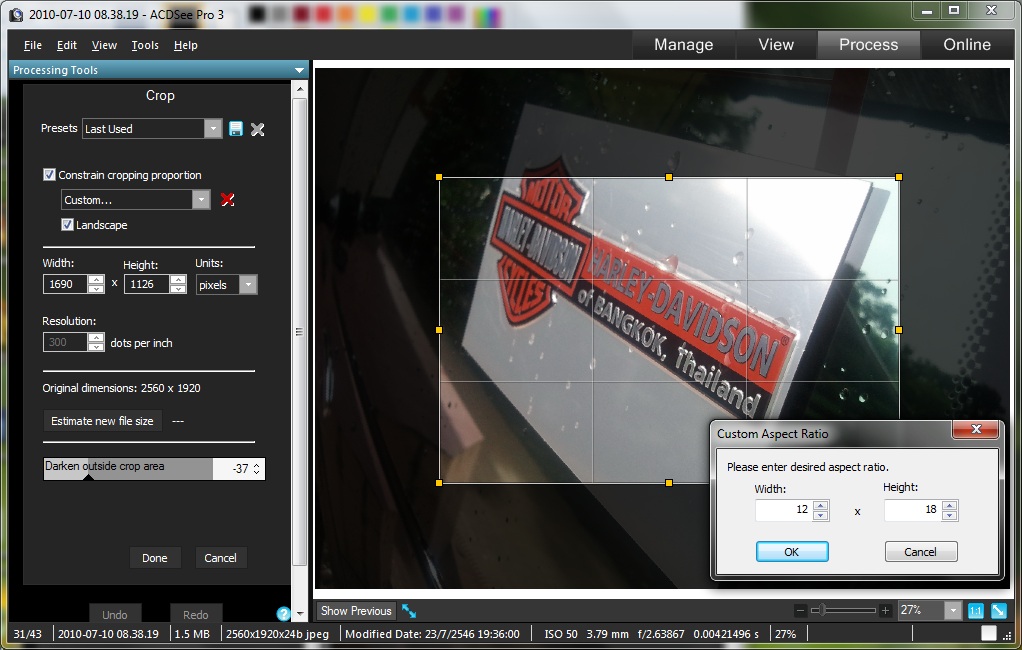Show image at actual size 1:1
Screen dimensions: 1022x650
tap(976, 611)
